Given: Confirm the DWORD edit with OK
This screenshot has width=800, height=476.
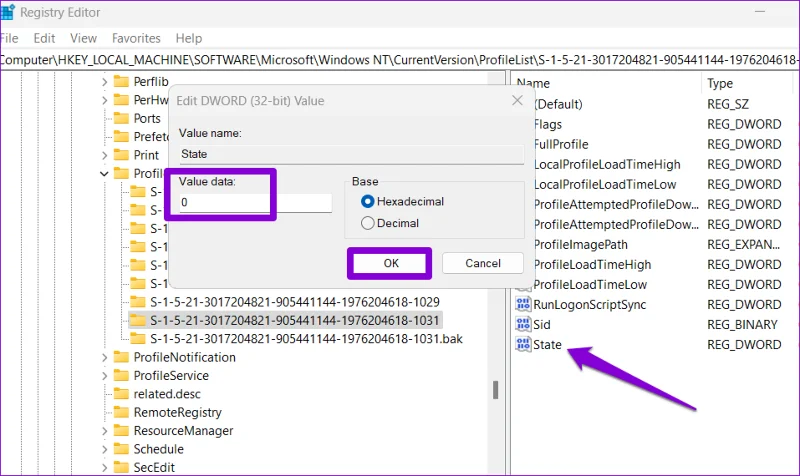Looking at the screenshot, I should click(x=391, y=263).
